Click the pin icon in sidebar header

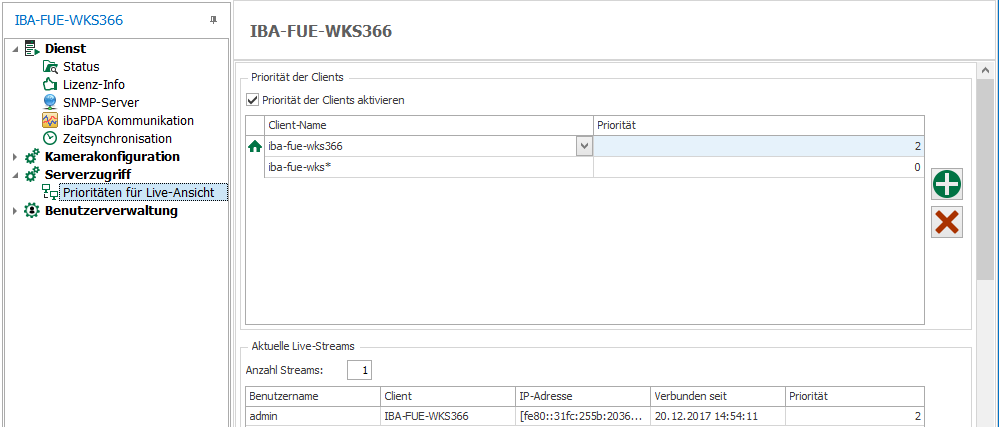tap(213, 20)
